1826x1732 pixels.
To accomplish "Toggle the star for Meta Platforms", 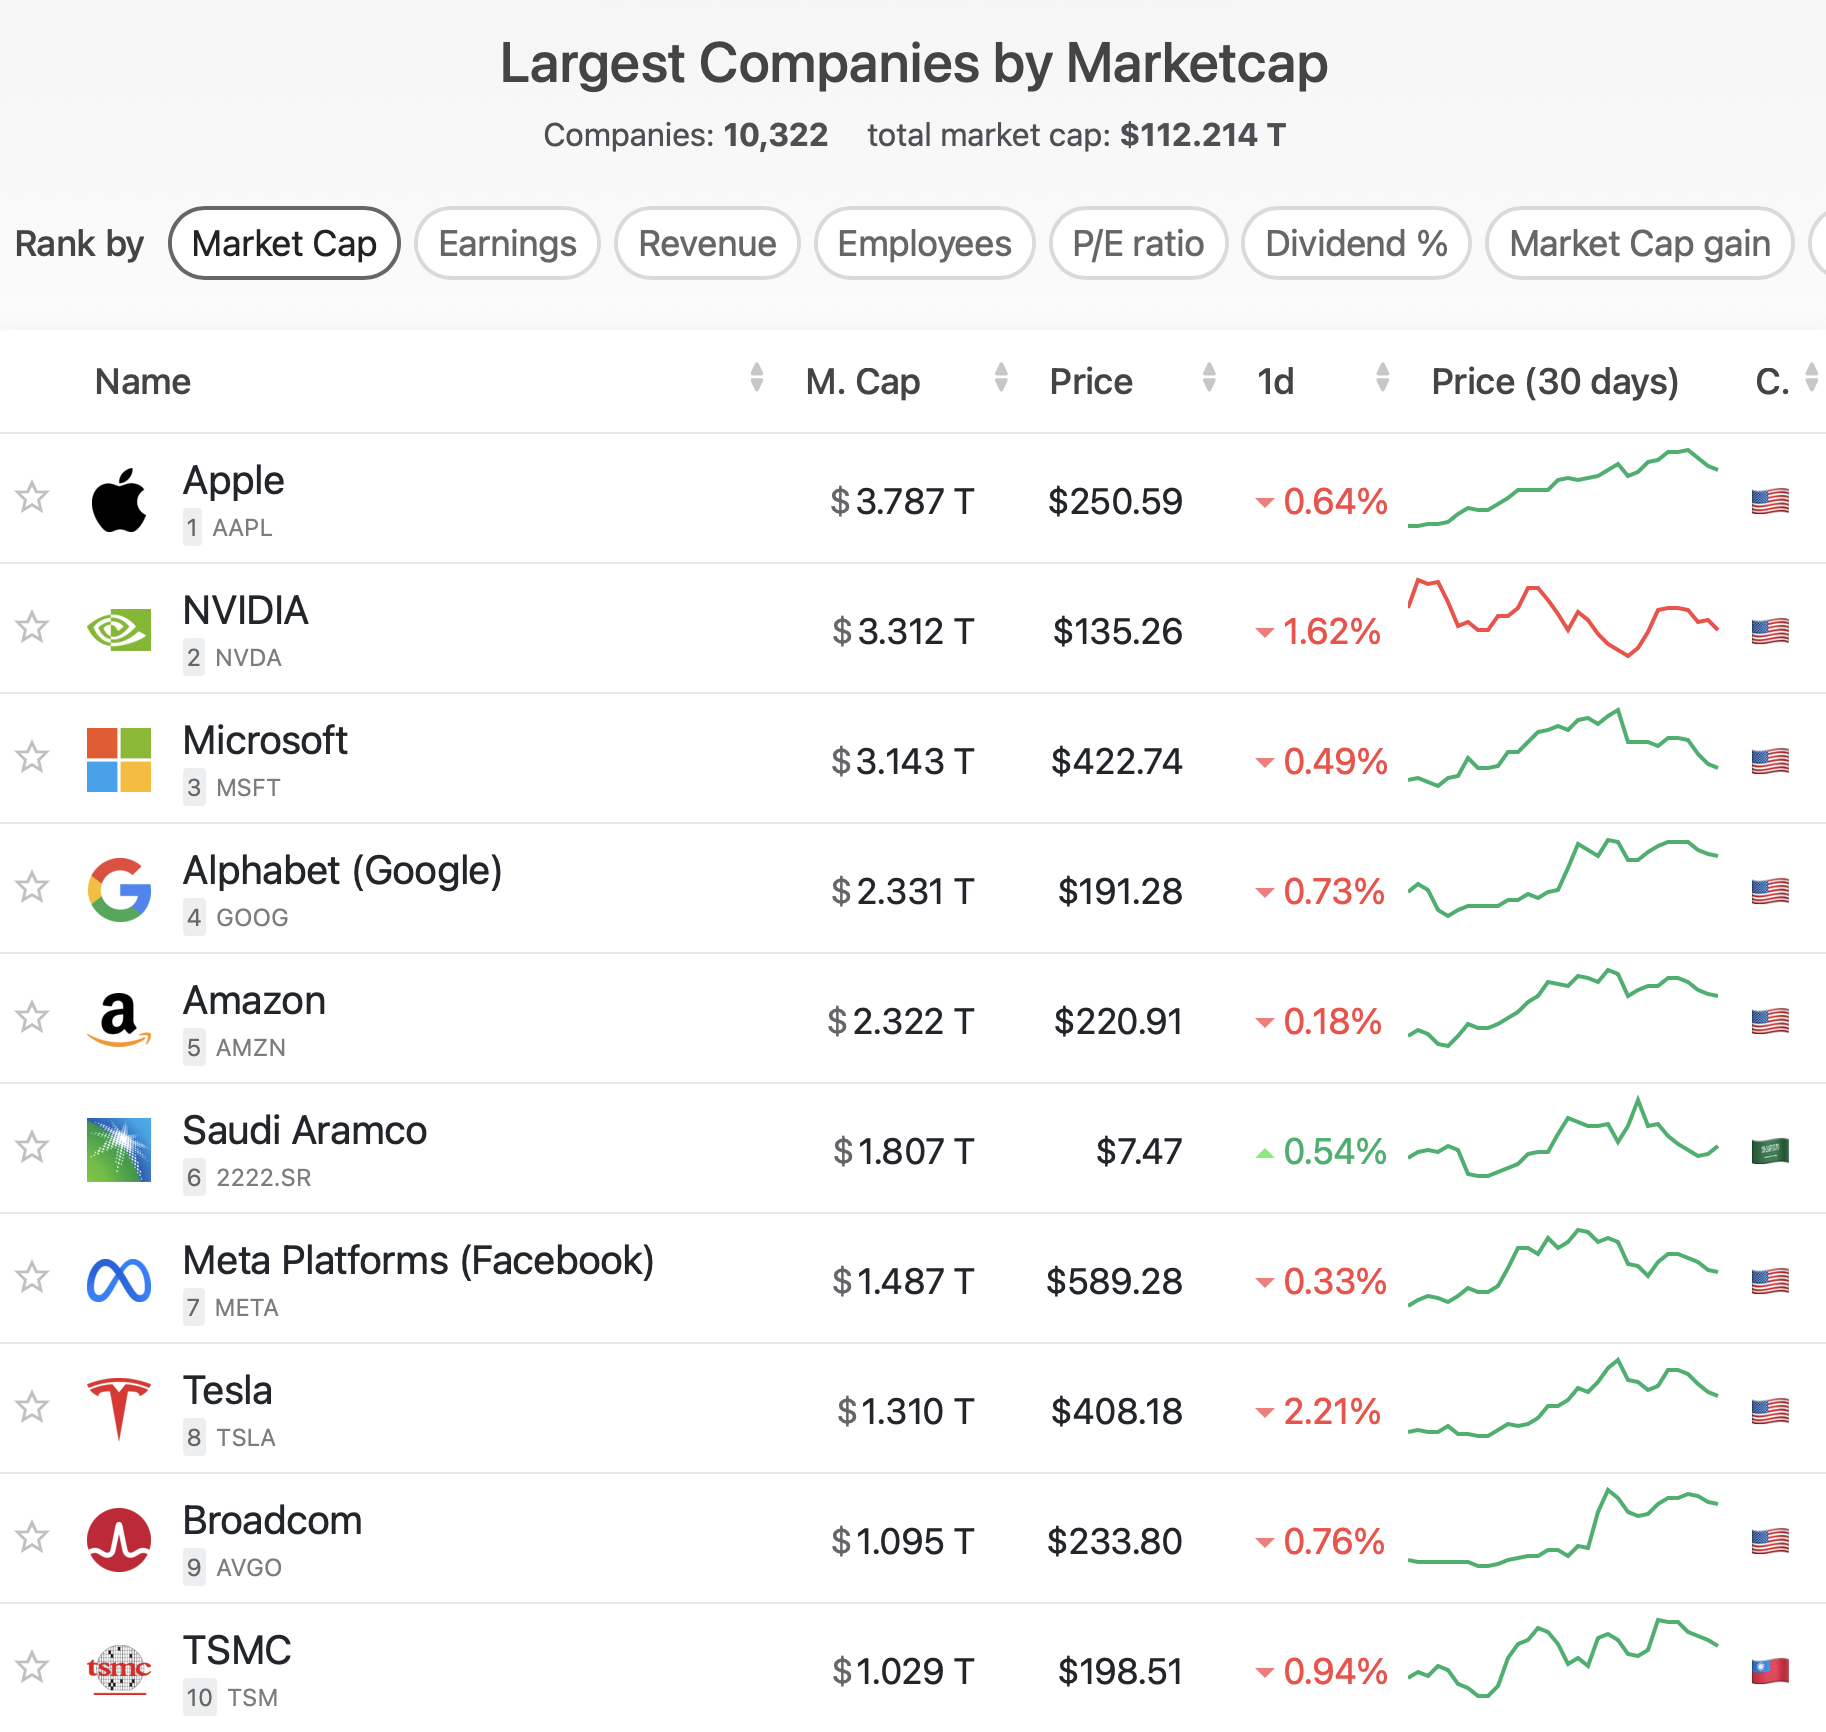I will click(33, 1277).
